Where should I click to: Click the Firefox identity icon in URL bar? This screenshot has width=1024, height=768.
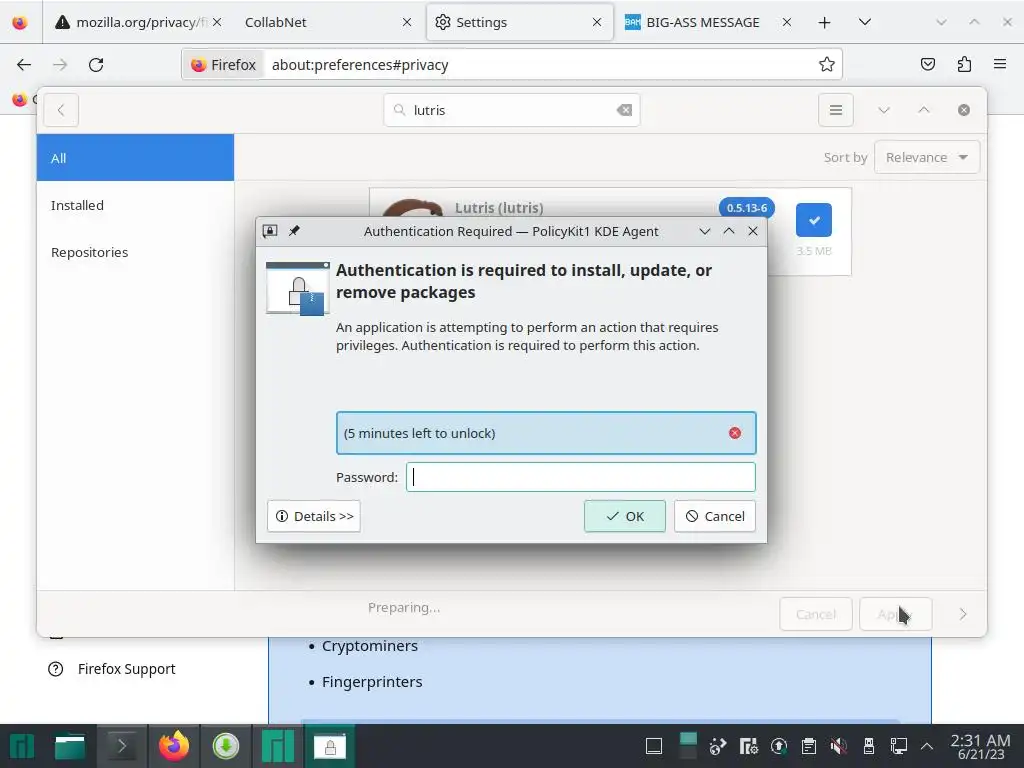click(x=224, y=65)
